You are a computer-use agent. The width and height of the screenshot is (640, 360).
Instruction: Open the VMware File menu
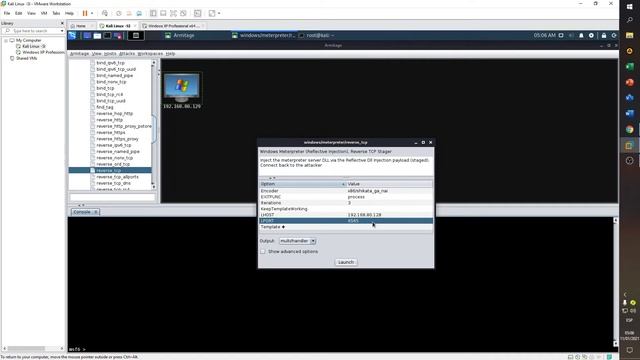pos(7,13)
